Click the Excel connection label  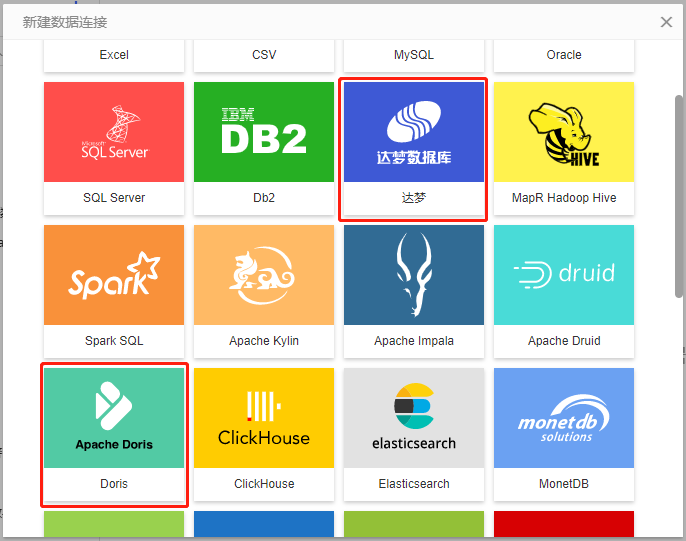[x=114, y=55]
